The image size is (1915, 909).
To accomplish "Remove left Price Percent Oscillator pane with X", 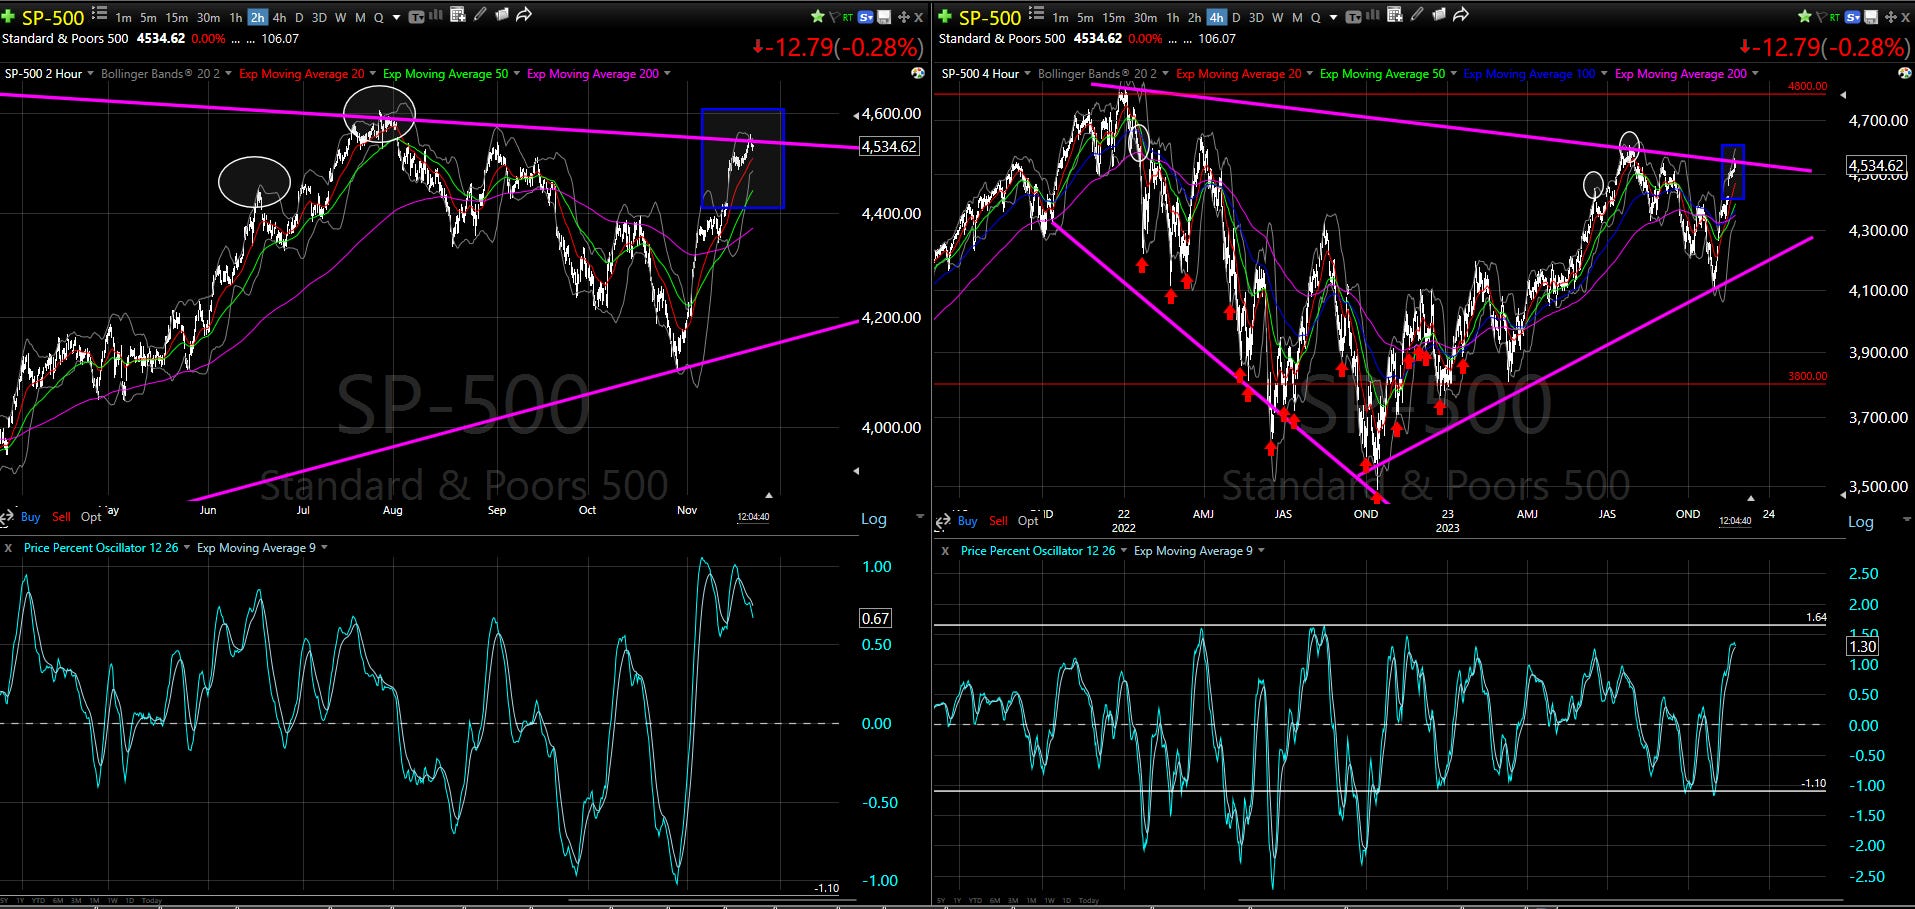I will [x=8, y=548].
